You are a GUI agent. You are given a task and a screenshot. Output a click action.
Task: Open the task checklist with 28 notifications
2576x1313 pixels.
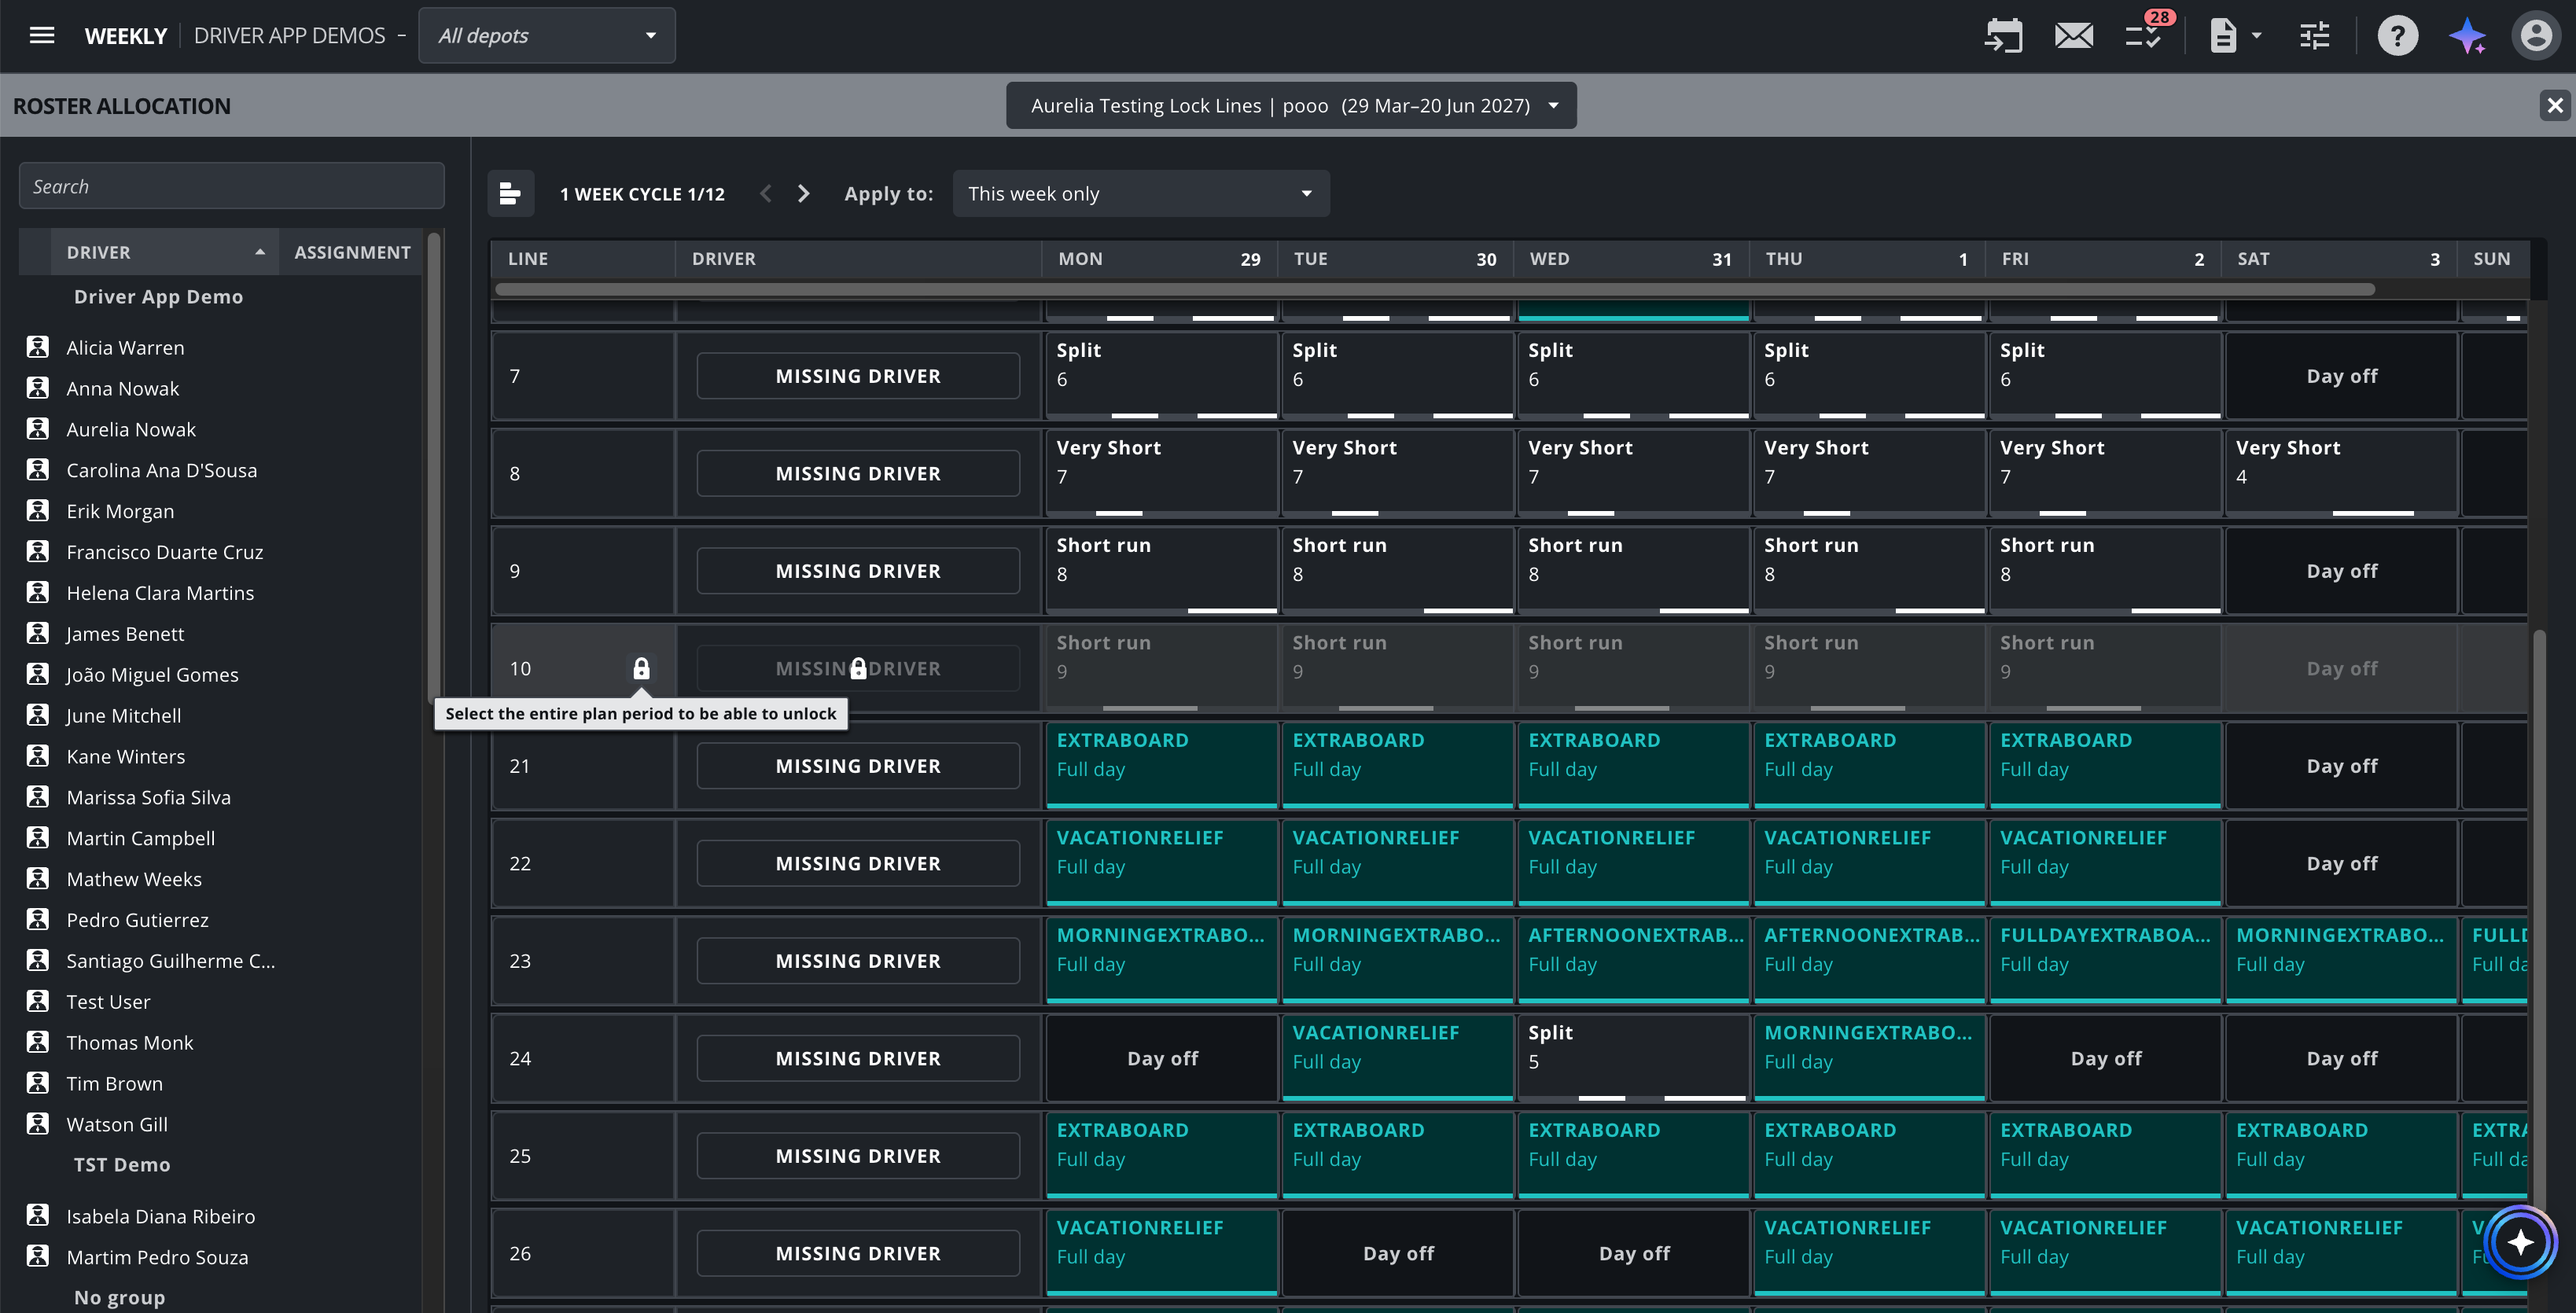2144,36
